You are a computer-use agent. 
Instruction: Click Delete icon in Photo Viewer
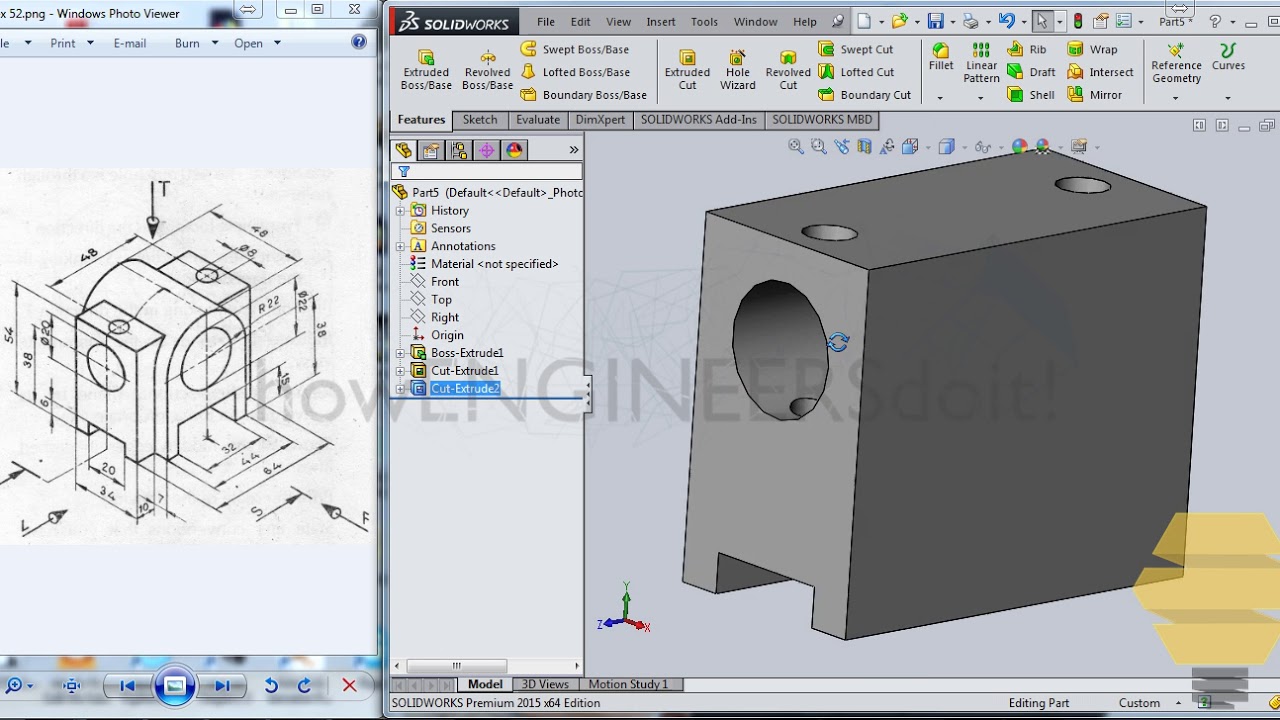point(349,686)
